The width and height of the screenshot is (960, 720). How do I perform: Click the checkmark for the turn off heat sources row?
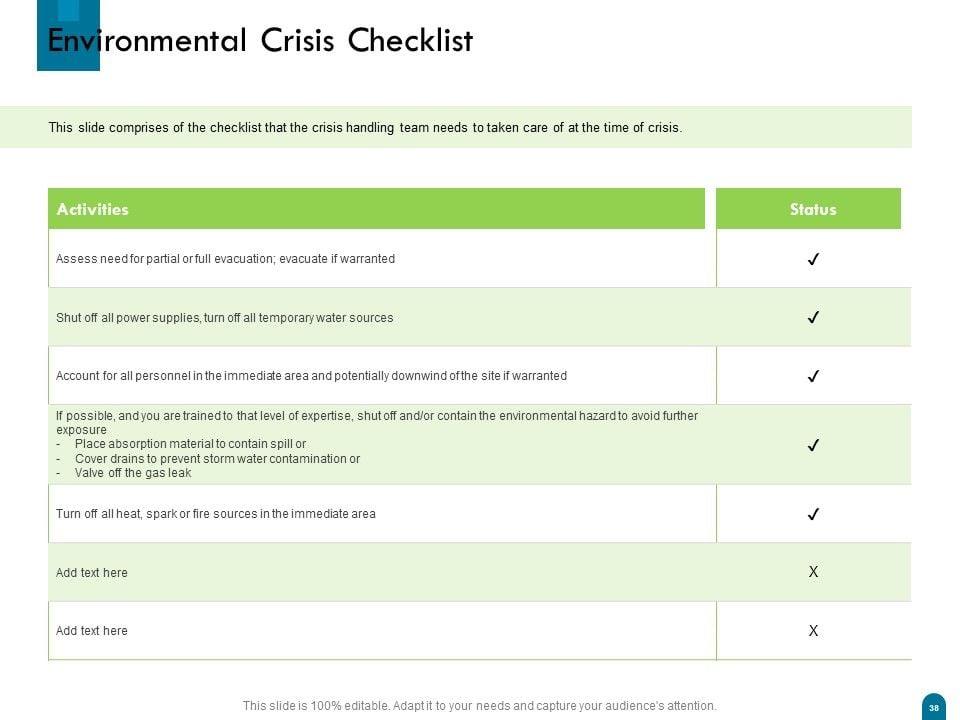click(813, 514)
